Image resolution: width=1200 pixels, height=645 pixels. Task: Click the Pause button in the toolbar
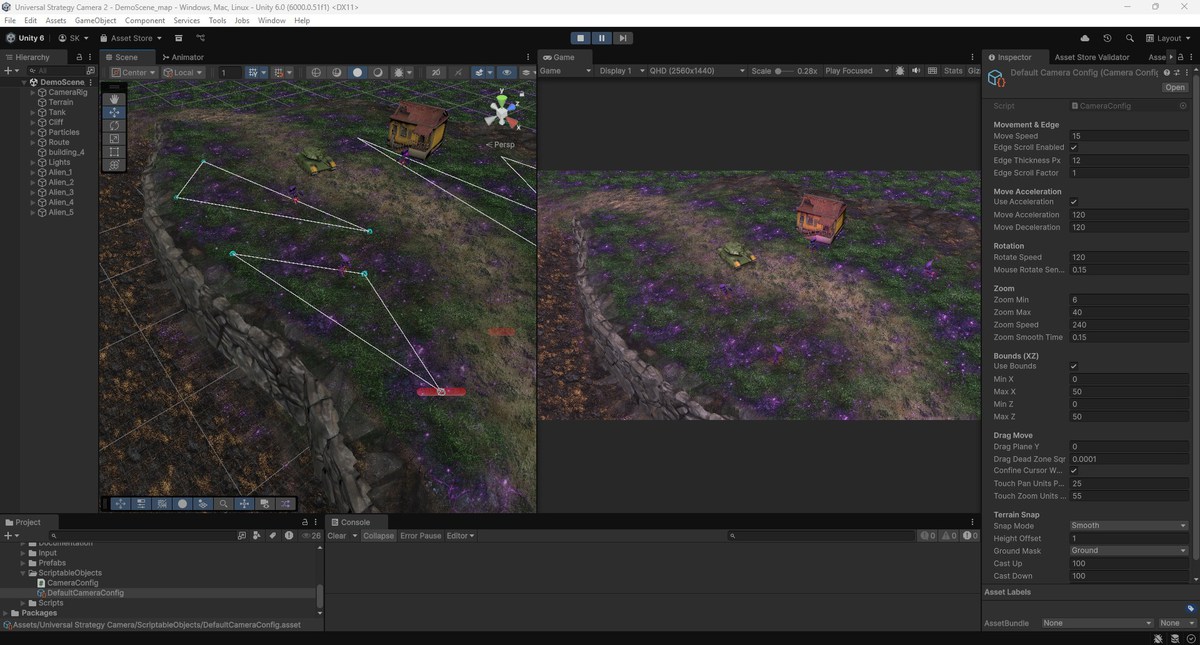(601, 38)
